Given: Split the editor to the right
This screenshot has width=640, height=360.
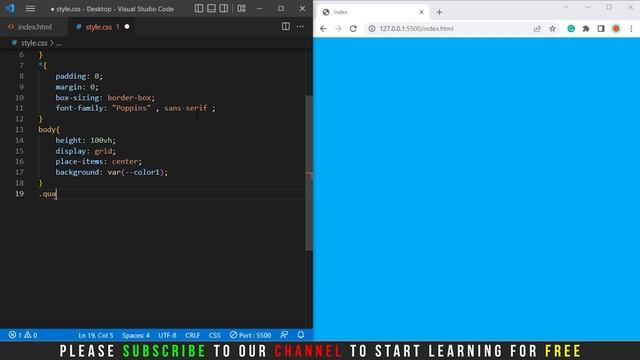Looking at the screenshot, I should (x=286, y=27).
